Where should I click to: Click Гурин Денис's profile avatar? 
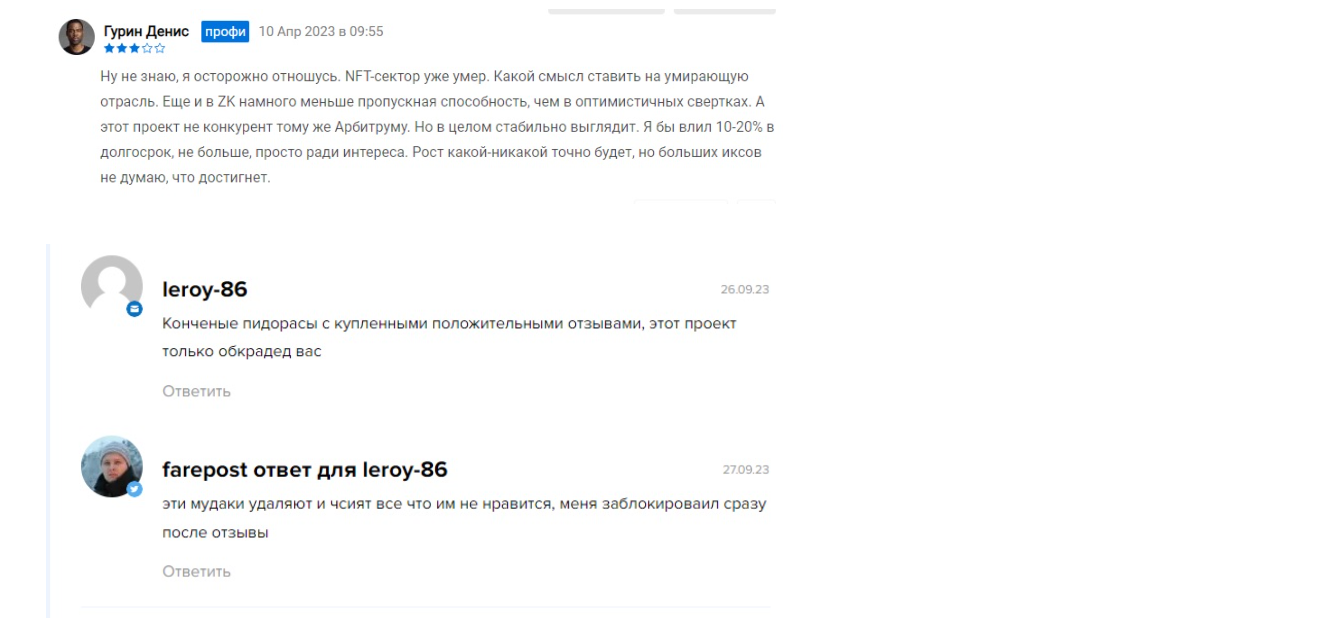click(77, 37)
